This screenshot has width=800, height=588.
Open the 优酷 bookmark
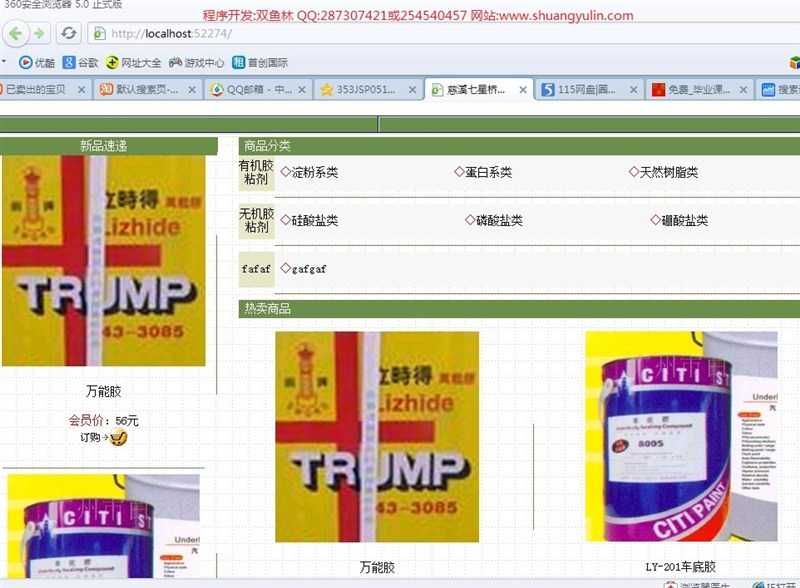(x=37, y=62)
